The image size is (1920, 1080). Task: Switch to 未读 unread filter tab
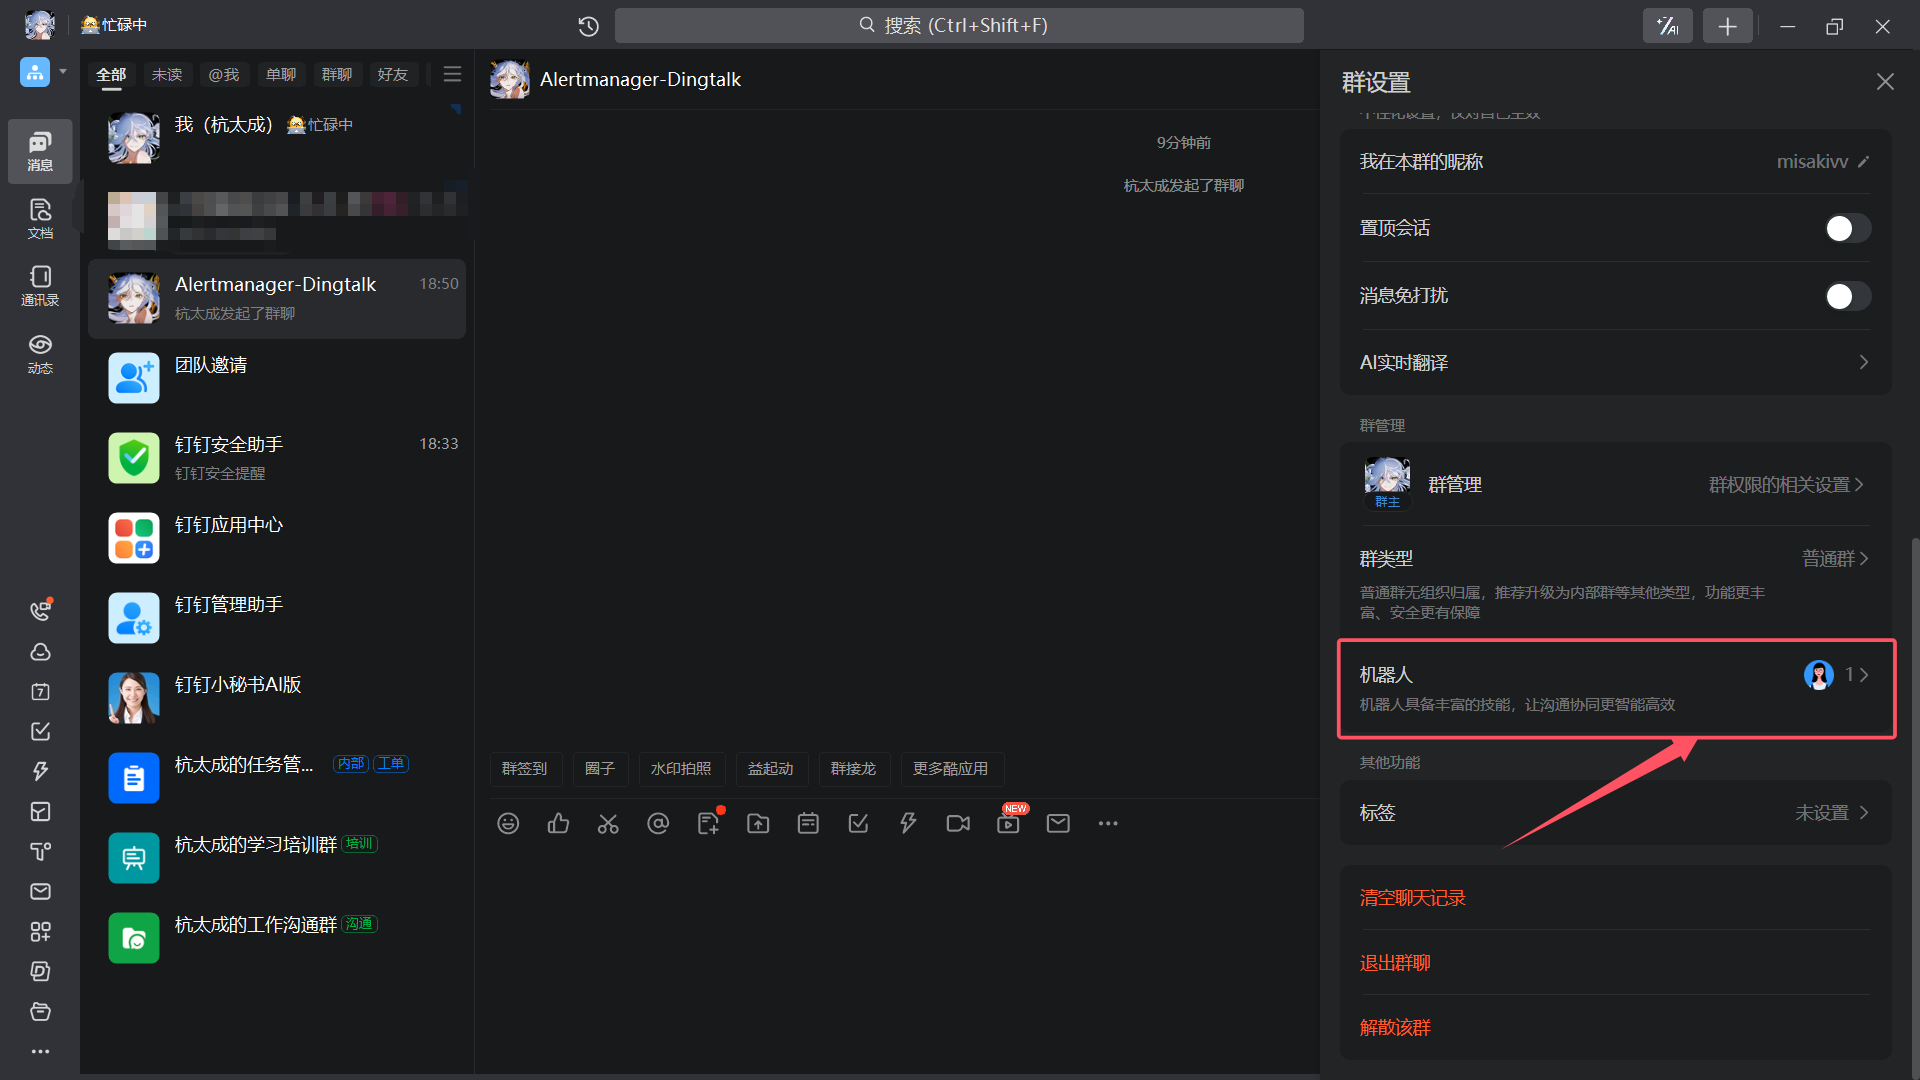[x=167, y=75]
